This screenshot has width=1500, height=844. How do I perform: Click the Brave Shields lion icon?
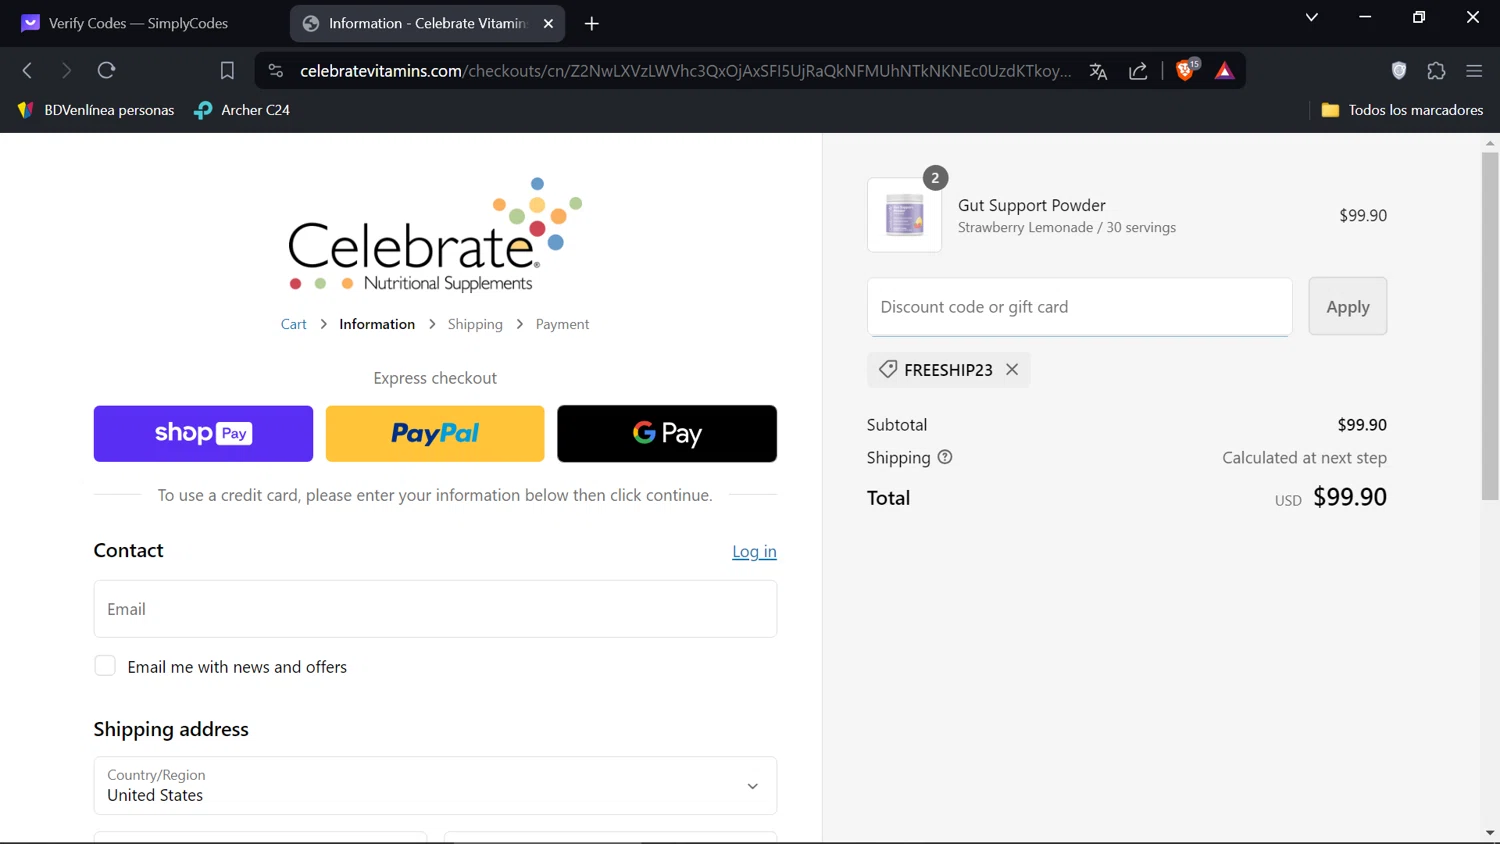1185,70
